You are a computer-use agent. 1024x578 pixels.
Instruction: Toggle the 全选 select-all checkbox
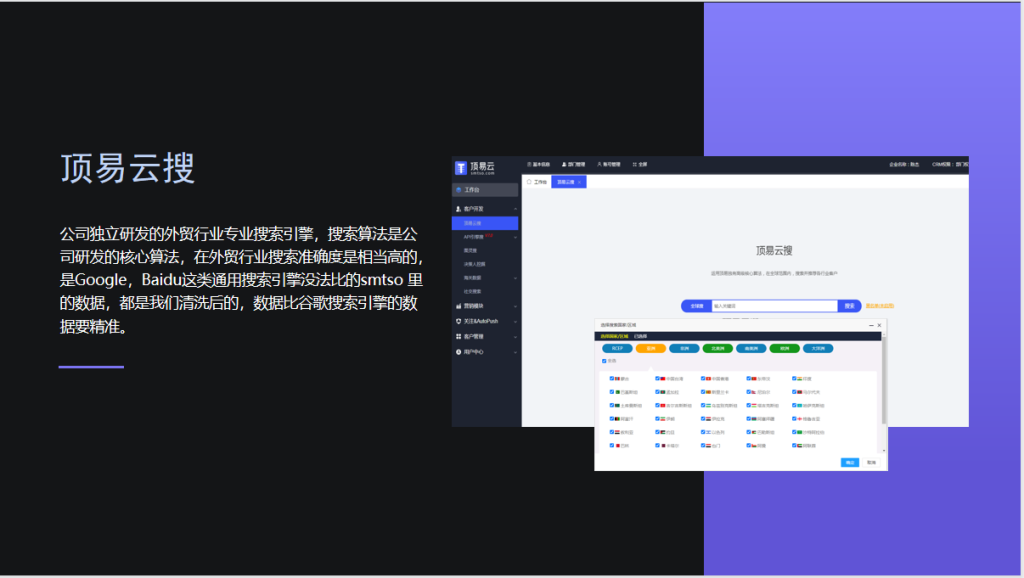(604, 361)
